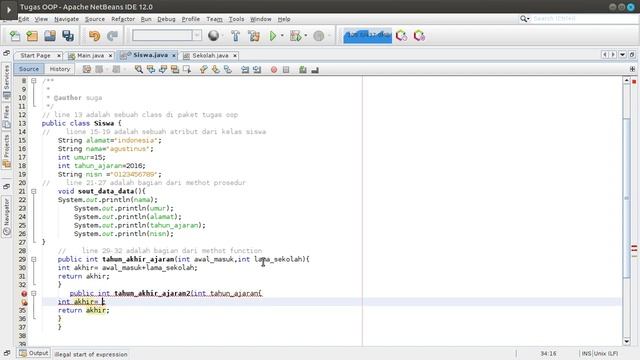Screen dimensions: 640x360
Task: Click the Previous Bookmark icon
Action: click(204, 69)
